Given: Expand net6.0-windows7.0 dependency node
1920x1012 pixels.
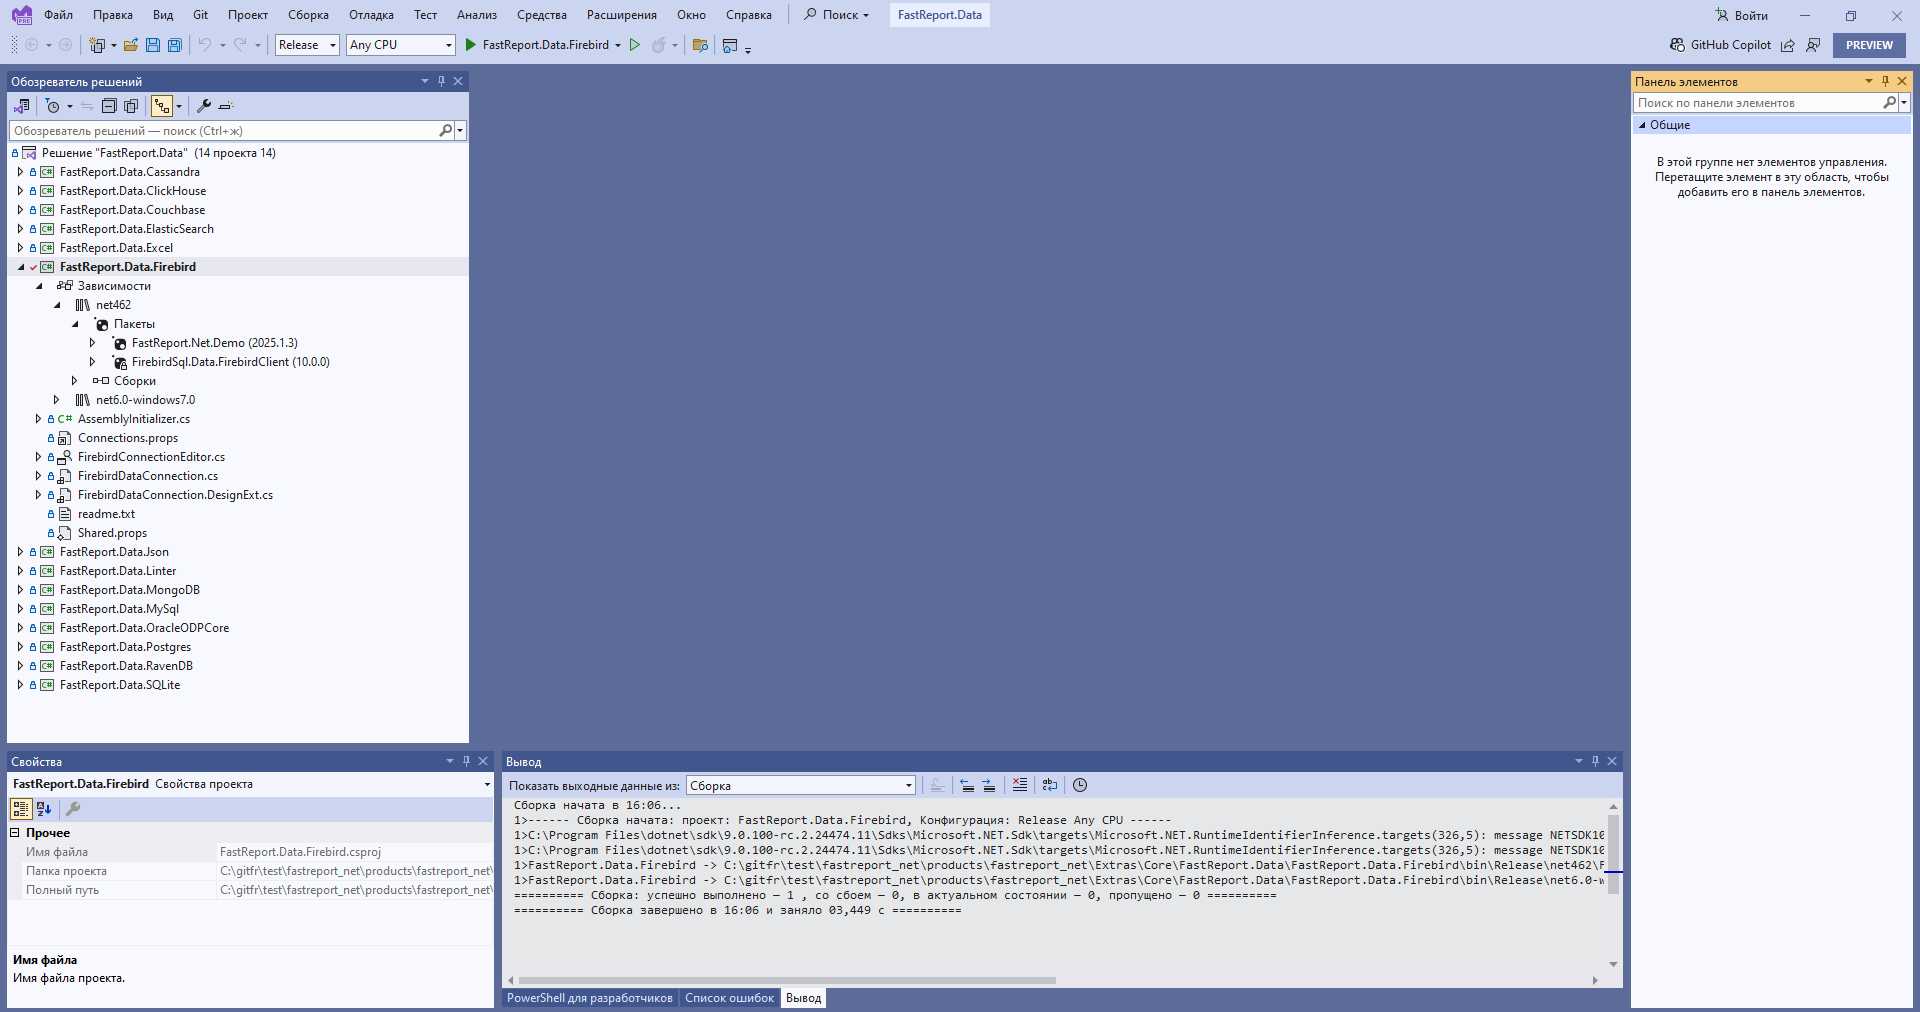Looking at the screenshot, I should [x=56, y=400].
